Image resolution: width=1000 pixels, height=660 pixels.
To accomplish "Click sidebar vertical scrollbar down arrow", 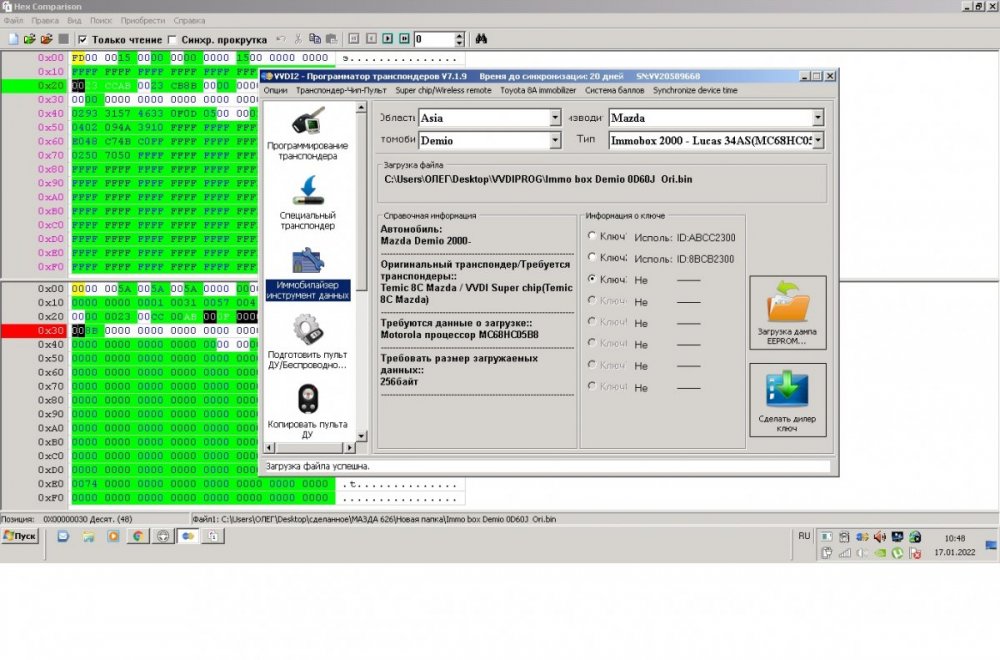I will 363,435.
